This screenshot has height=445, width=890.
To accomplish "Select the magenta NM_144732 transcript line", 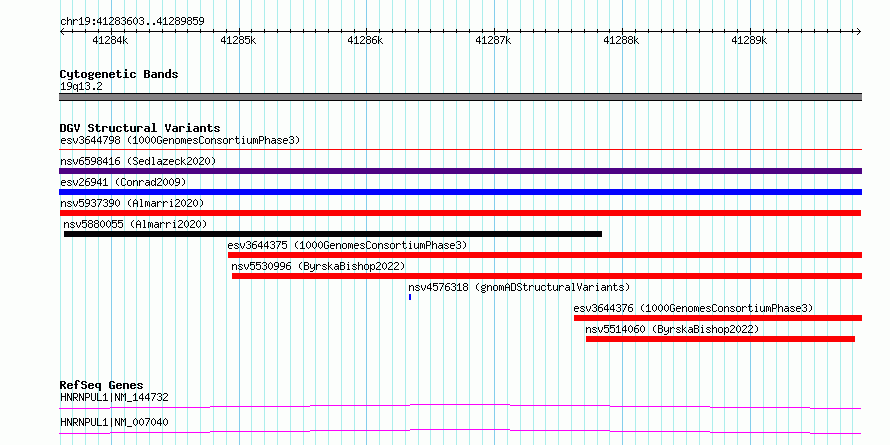I will click(x=460, y=406).
